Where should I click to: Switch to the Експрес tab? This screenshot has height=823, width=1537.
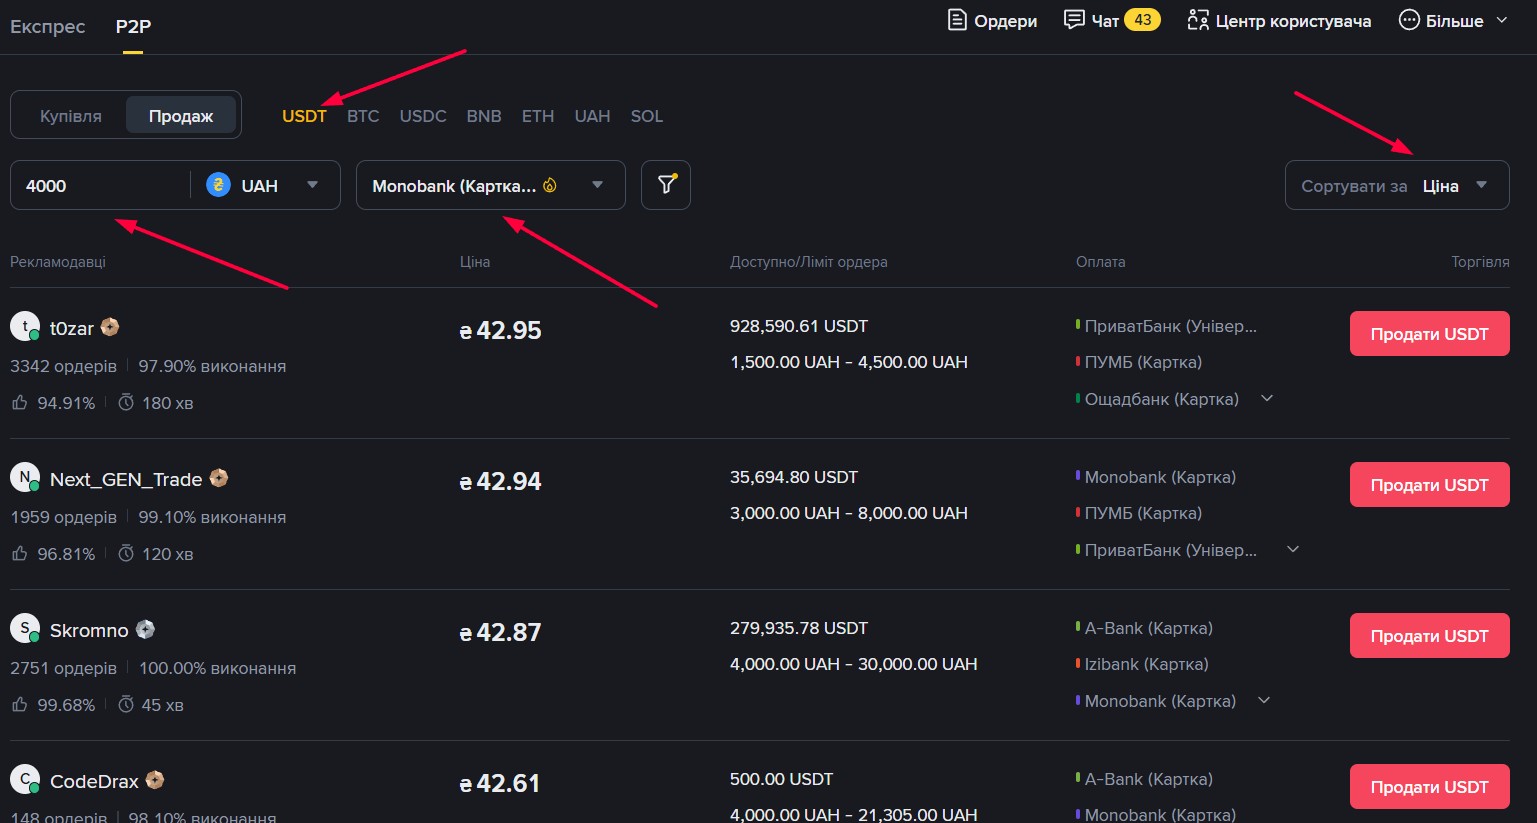click(48, 26)
